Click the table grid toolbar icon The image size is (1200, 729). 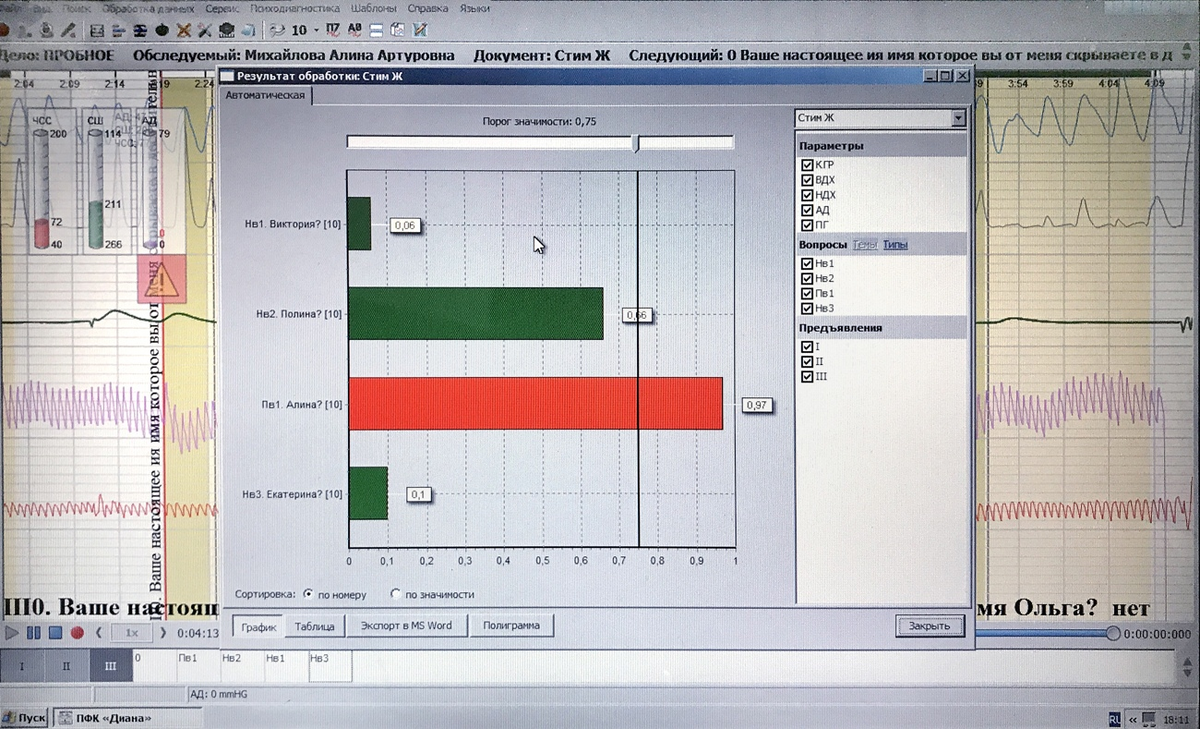96,31
